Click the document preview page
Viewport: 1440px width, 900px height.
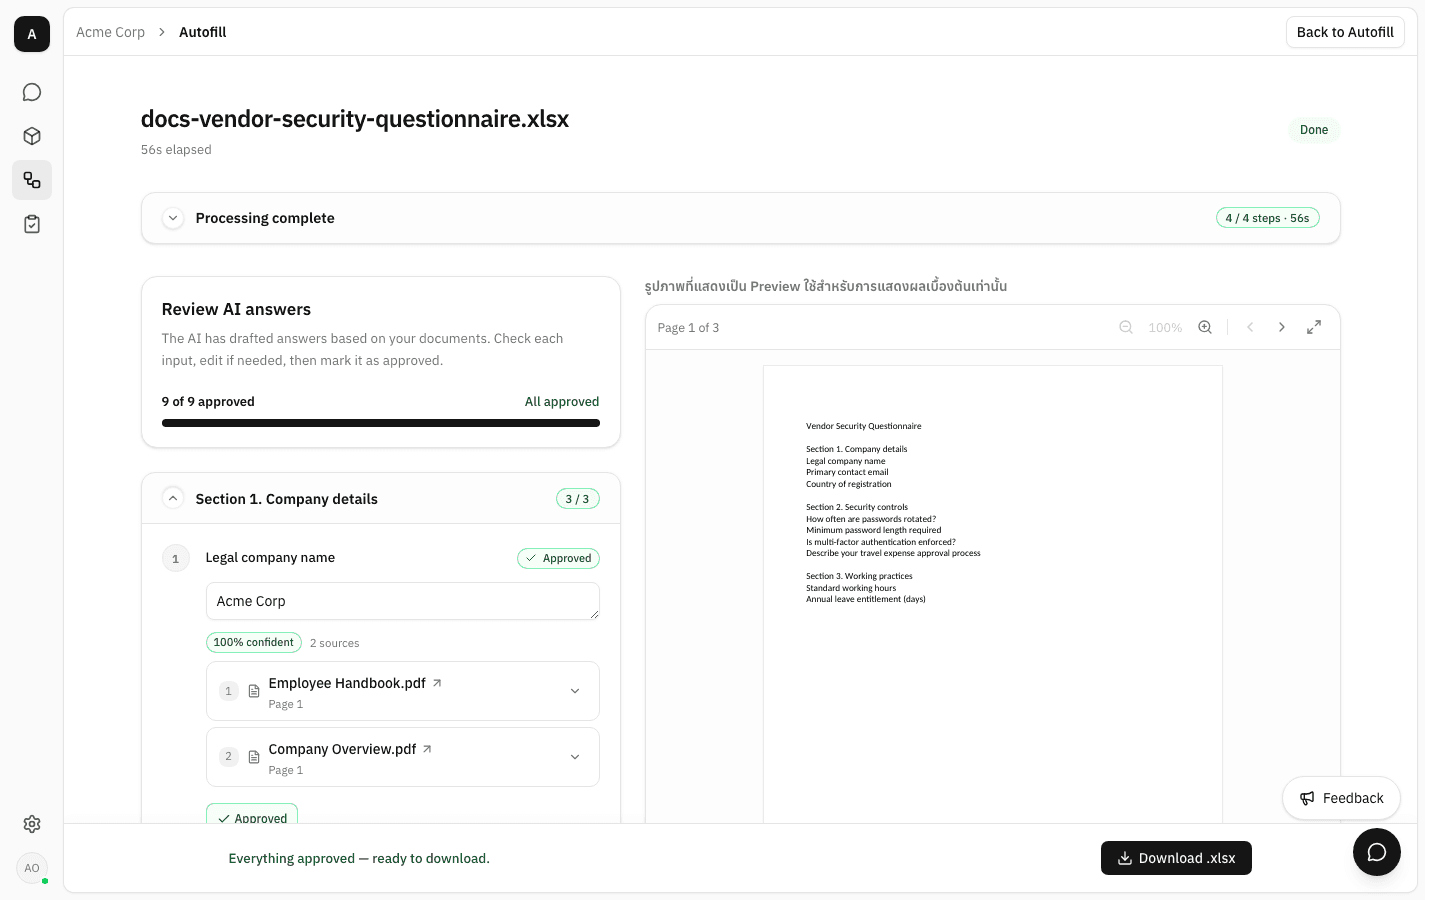(x=993, y=594)
